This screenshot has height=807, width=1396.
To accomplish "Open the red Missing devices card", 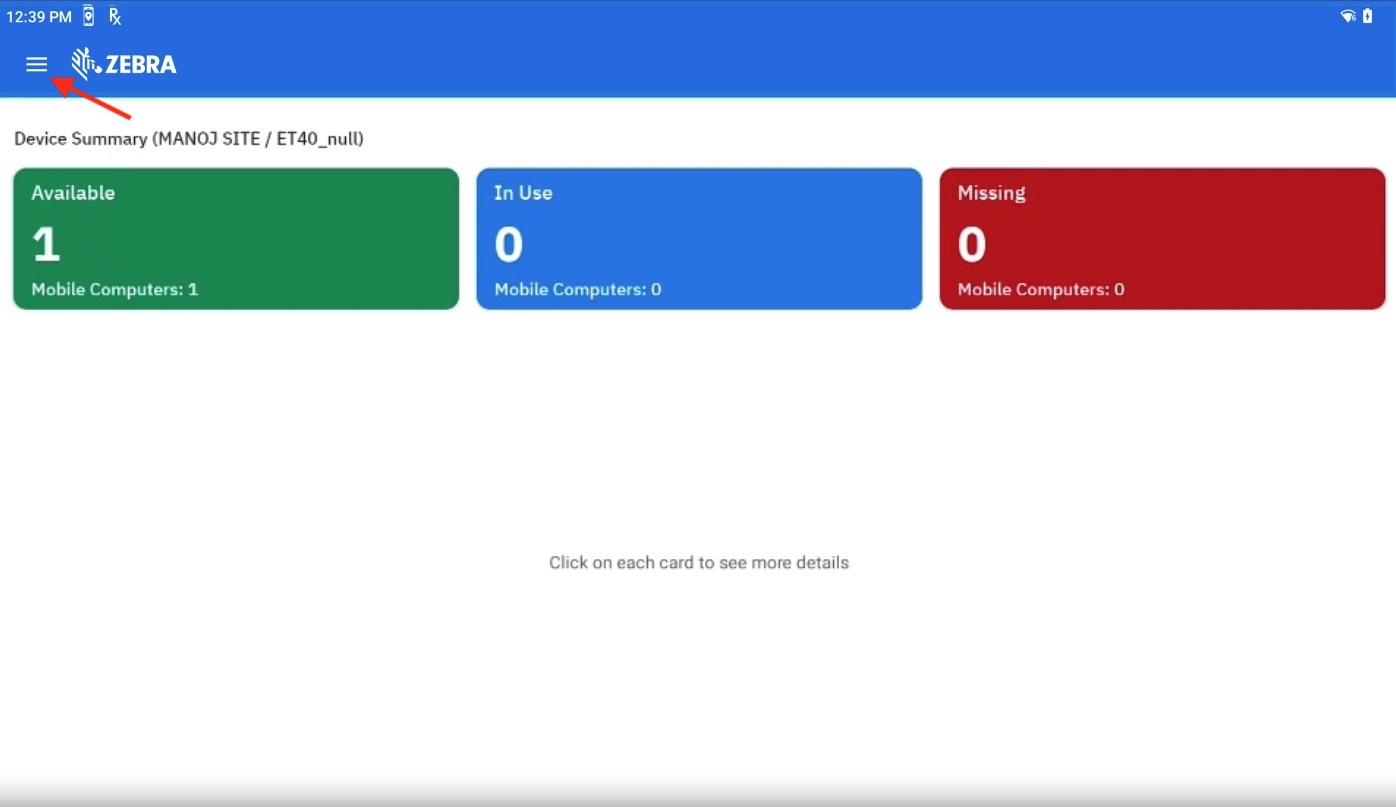I will [1162, 238].
